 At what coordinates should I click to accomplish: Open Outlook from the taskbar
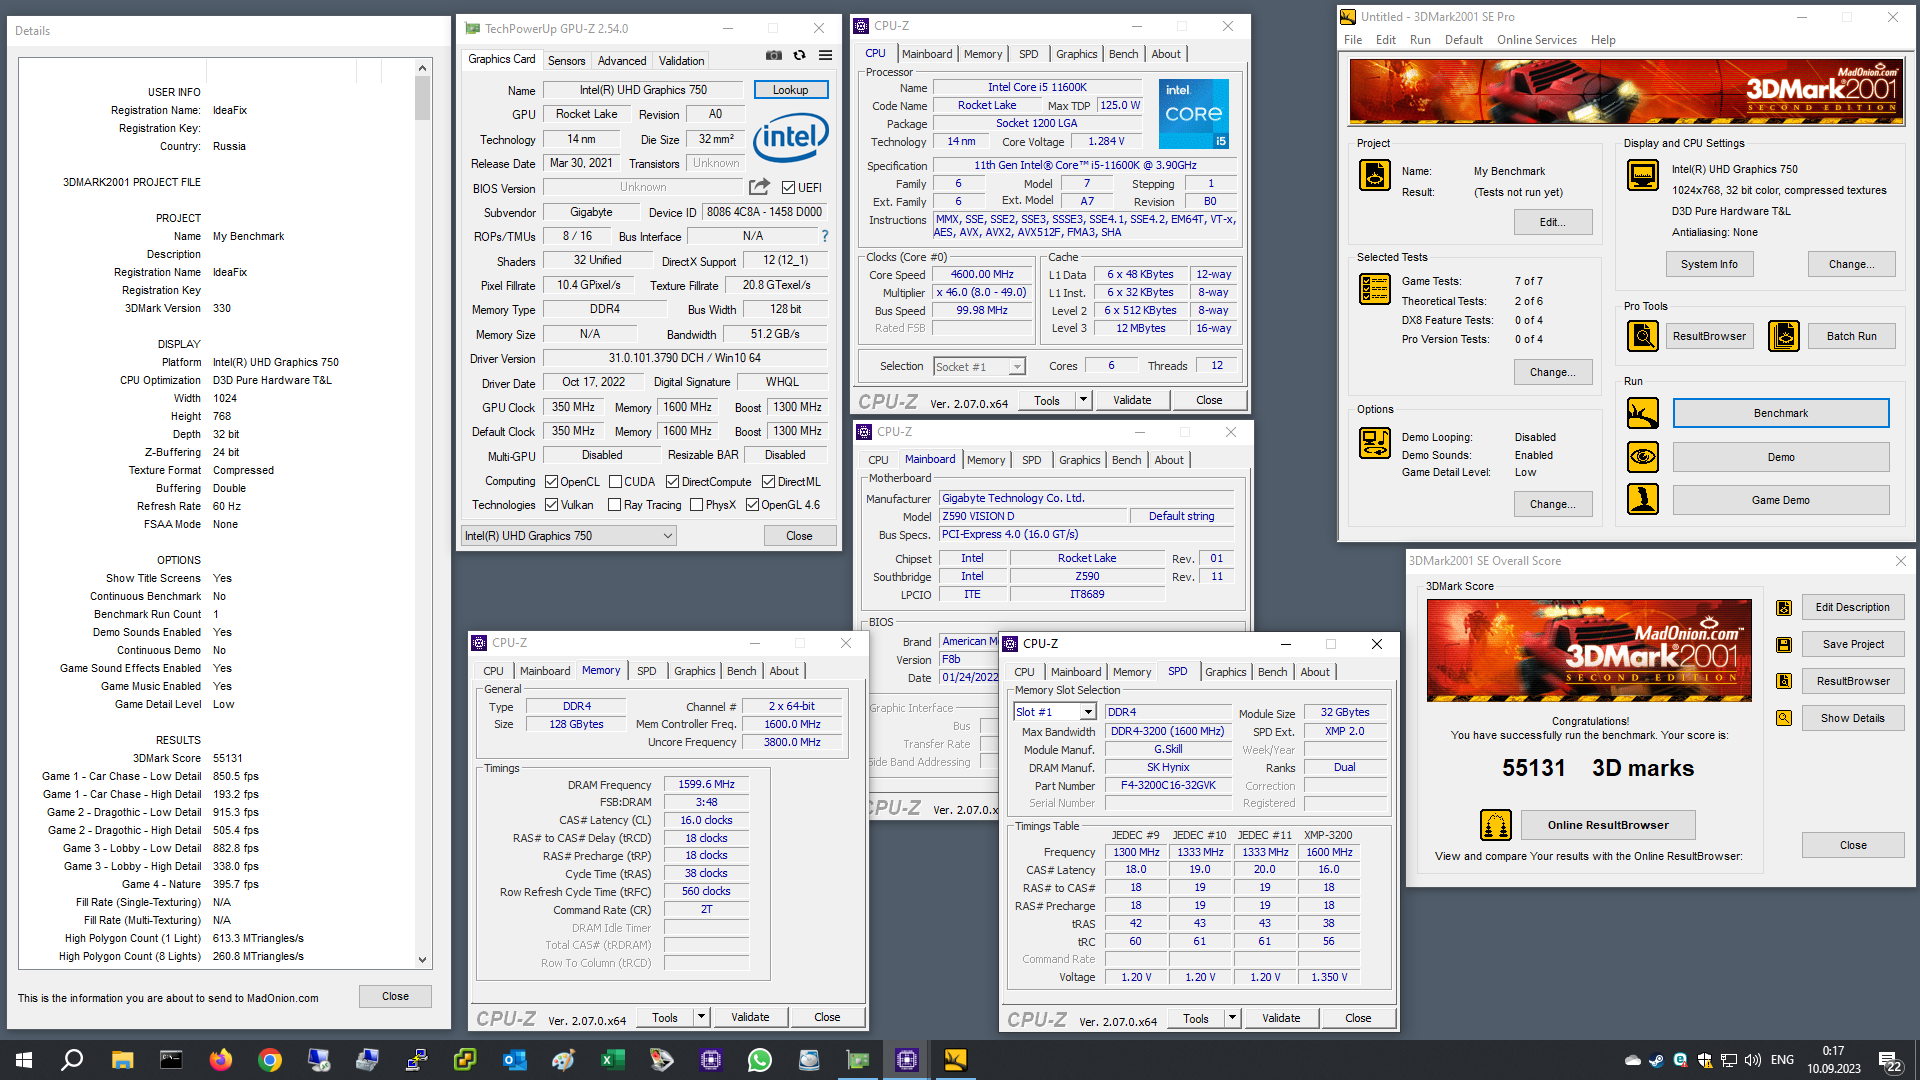pos(515,1060)
